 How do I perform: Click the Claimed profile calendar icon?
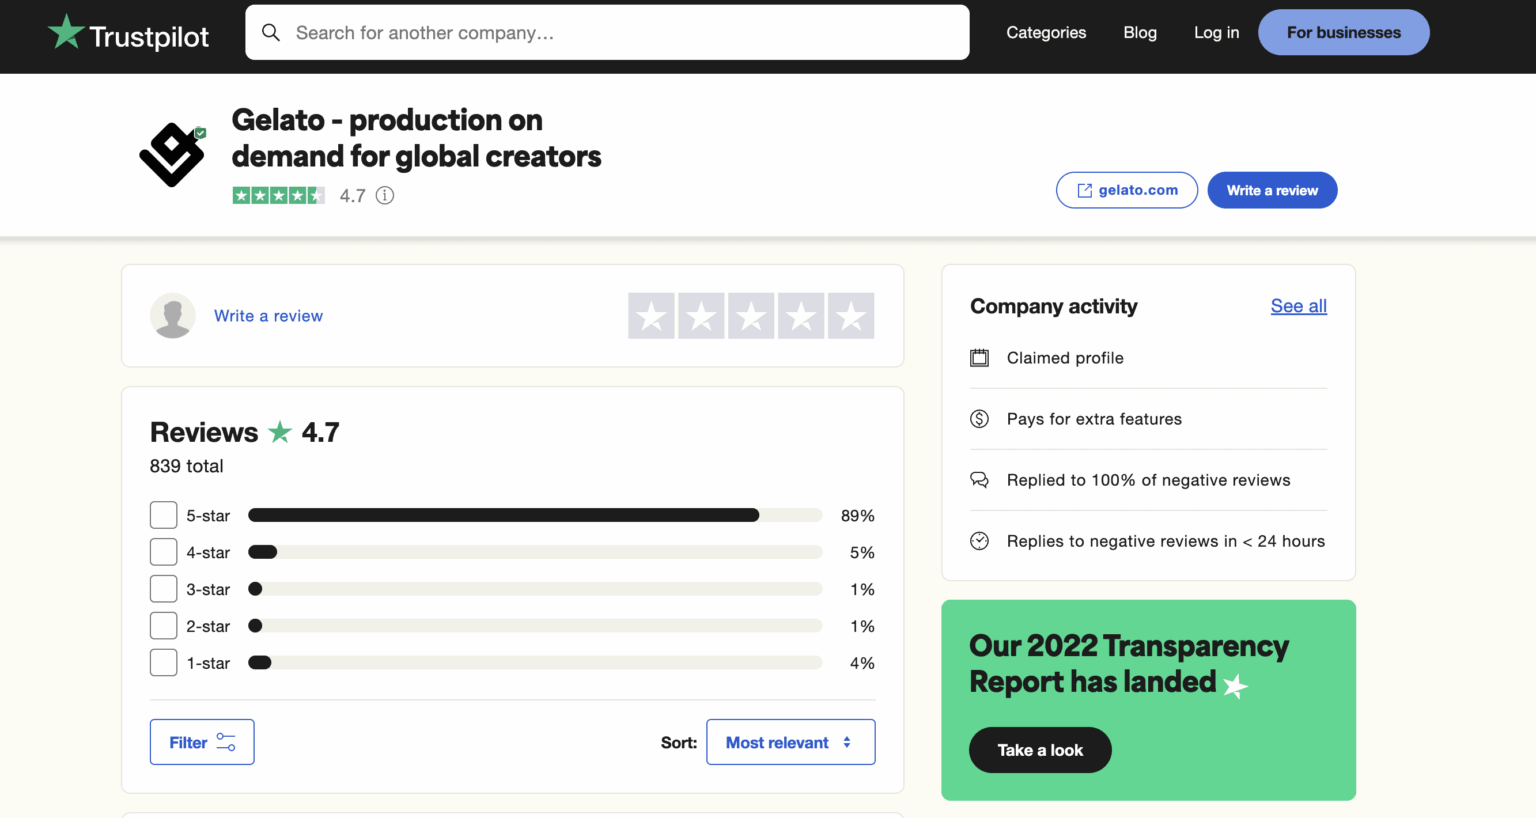979,357
